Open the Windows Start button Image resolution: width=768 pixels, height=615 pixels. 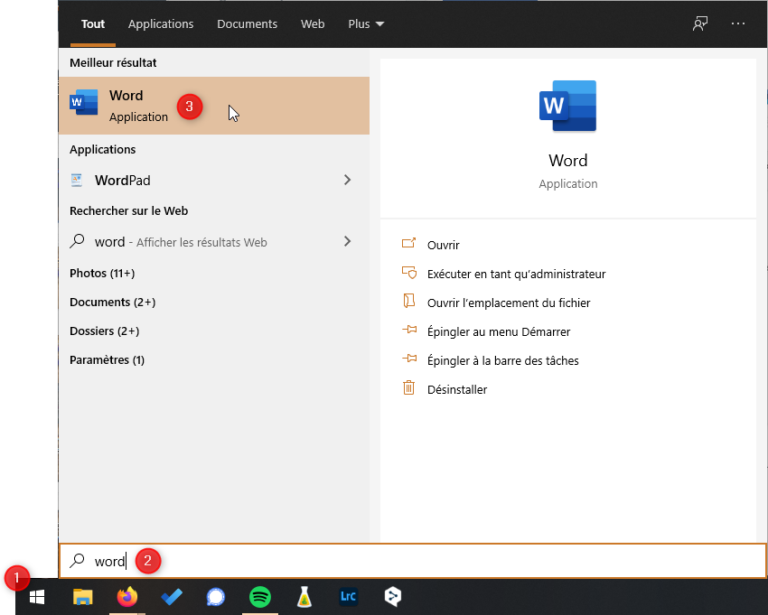tap(37, 596)
